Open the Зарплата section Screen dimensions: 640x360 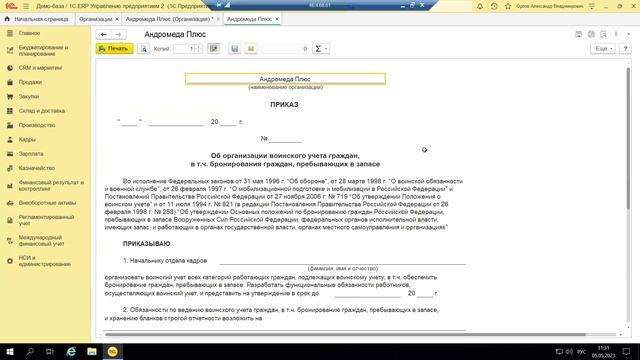coord(31,153)
